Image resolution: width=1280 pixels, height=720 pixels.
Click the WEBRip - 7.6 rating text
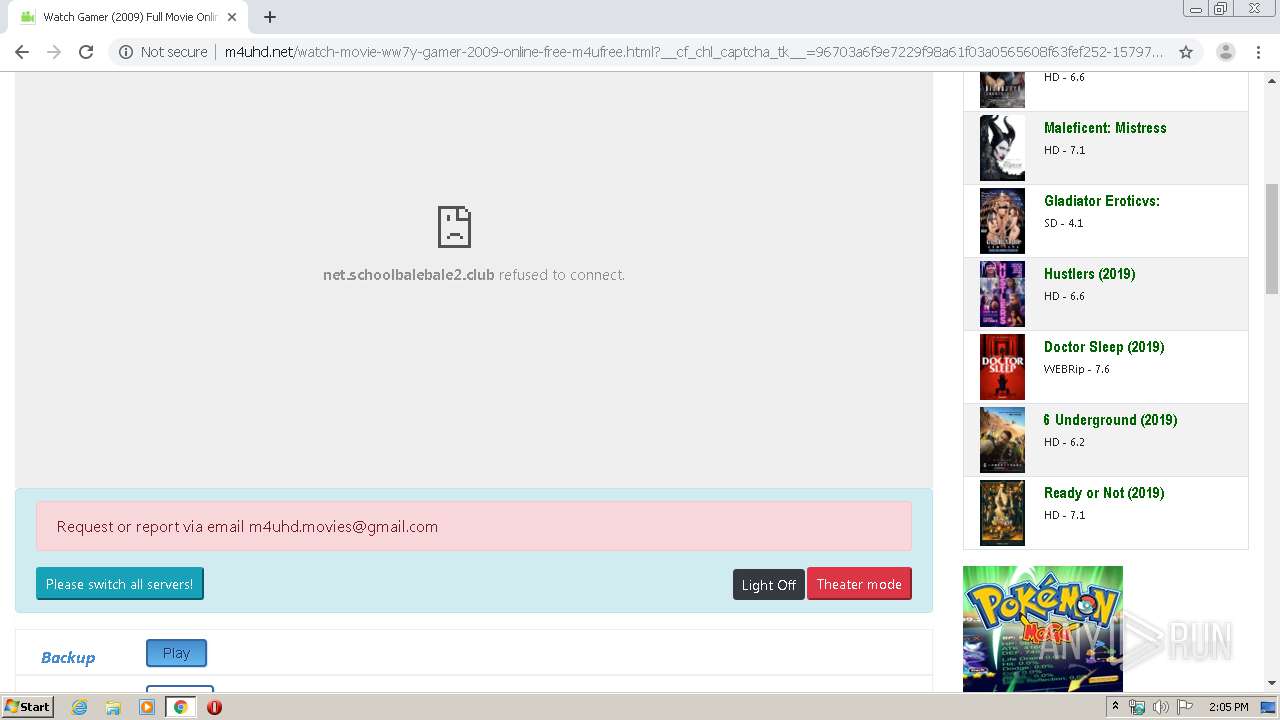pyautogui.click(x=1076, y=369)
